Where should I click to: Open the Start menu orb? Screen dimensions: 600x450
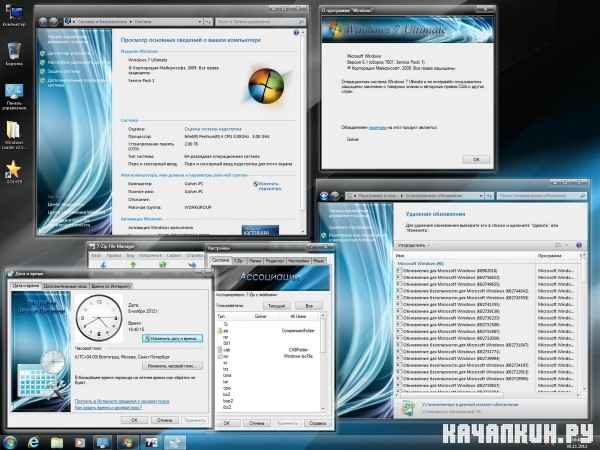click(x=10, y=442)
